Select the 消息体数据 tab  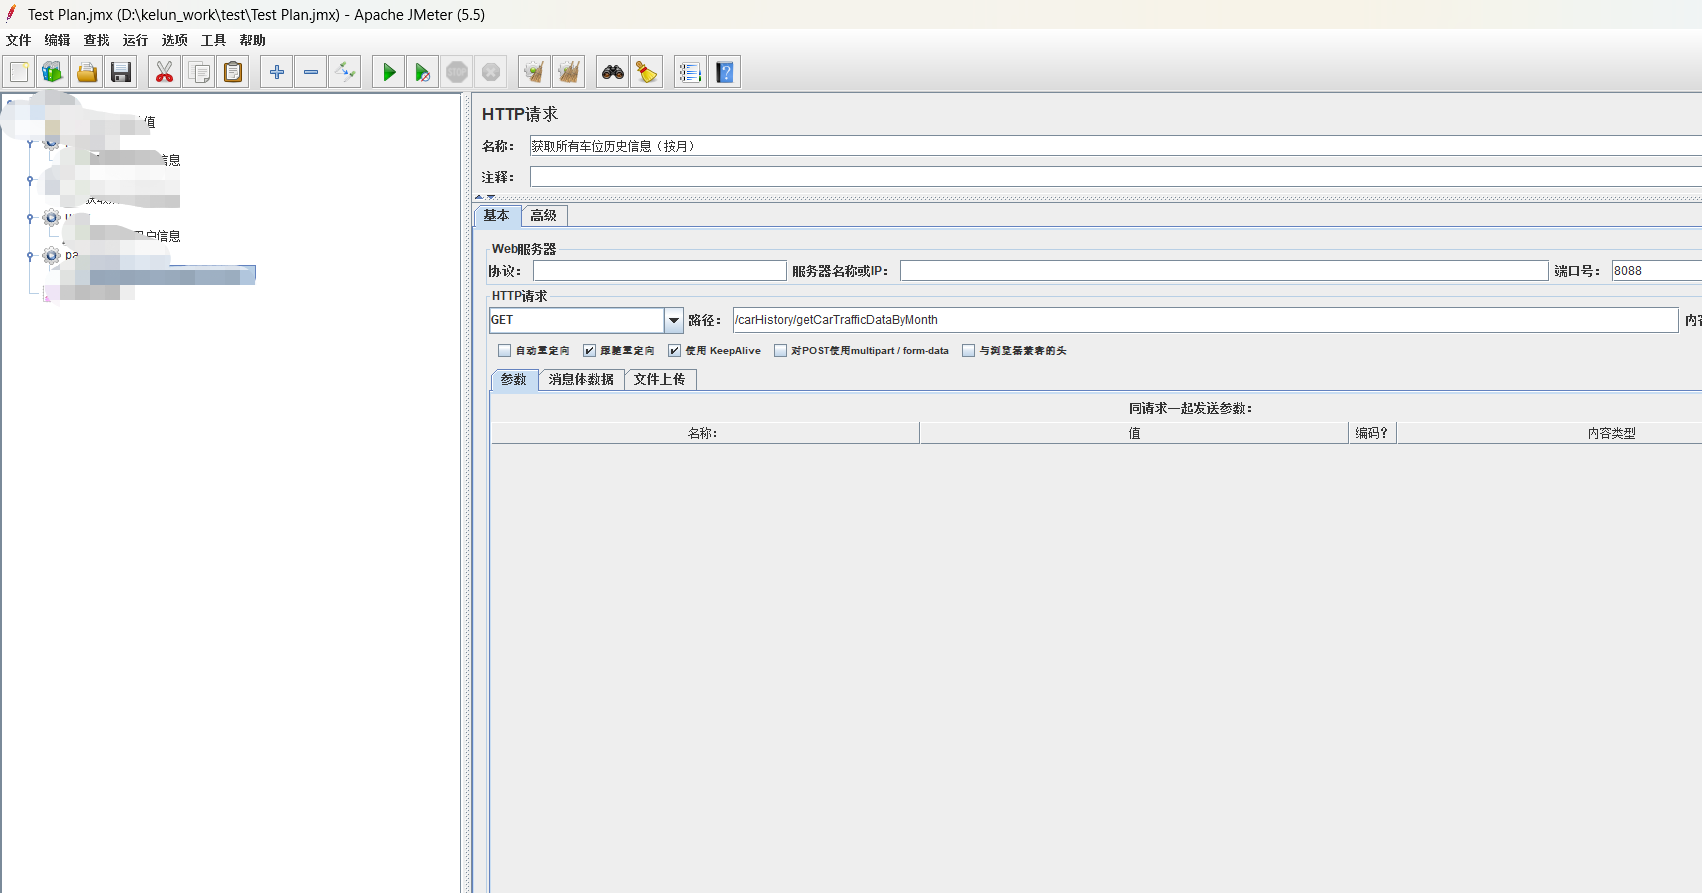[581, 380]
